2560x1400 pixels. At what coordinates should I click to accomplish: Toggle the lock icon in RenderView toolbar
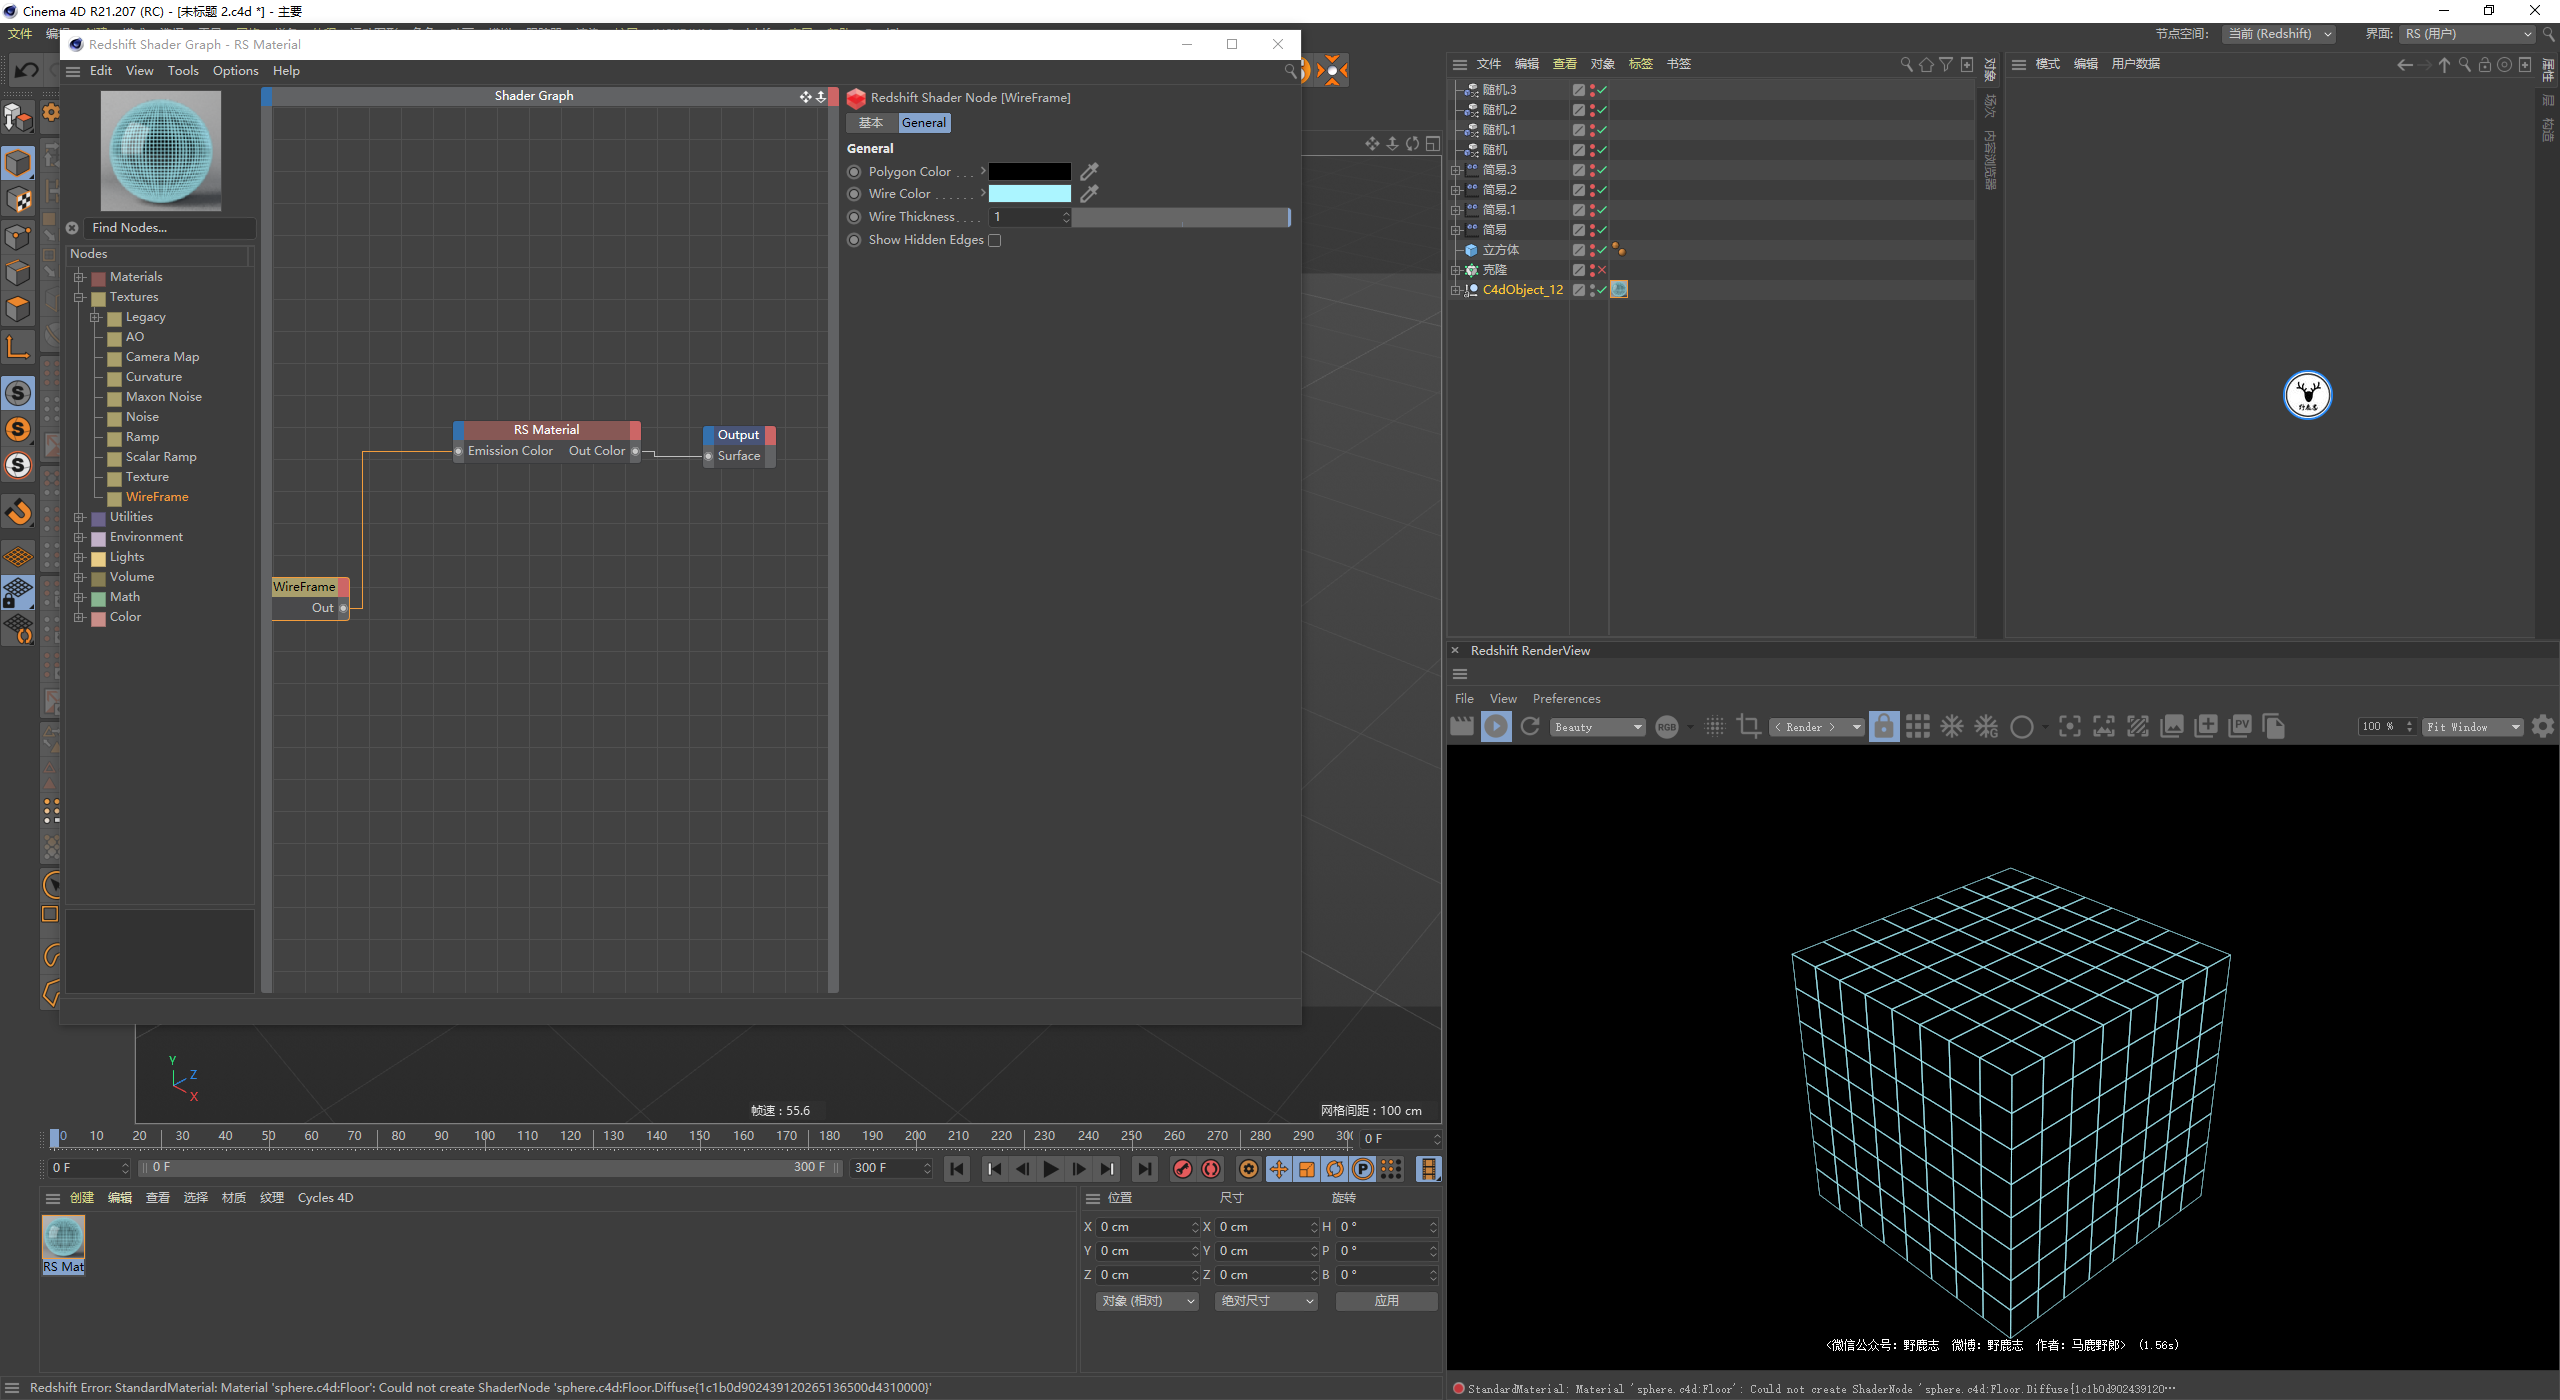(x=1884, y=727)
